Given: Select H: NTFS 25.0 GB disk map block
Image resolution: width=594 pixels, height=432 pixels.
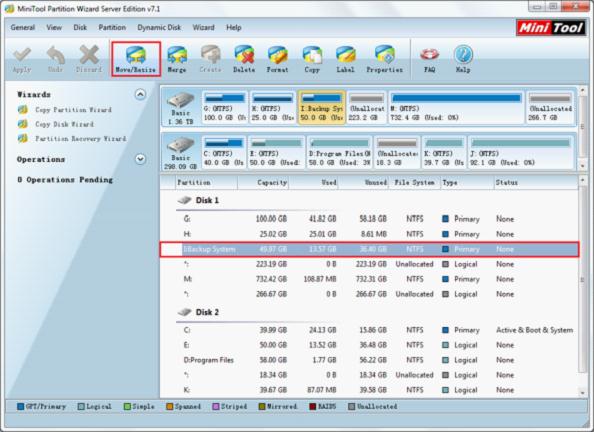Looking at the screenshot, I should click(x=272, y=108).
